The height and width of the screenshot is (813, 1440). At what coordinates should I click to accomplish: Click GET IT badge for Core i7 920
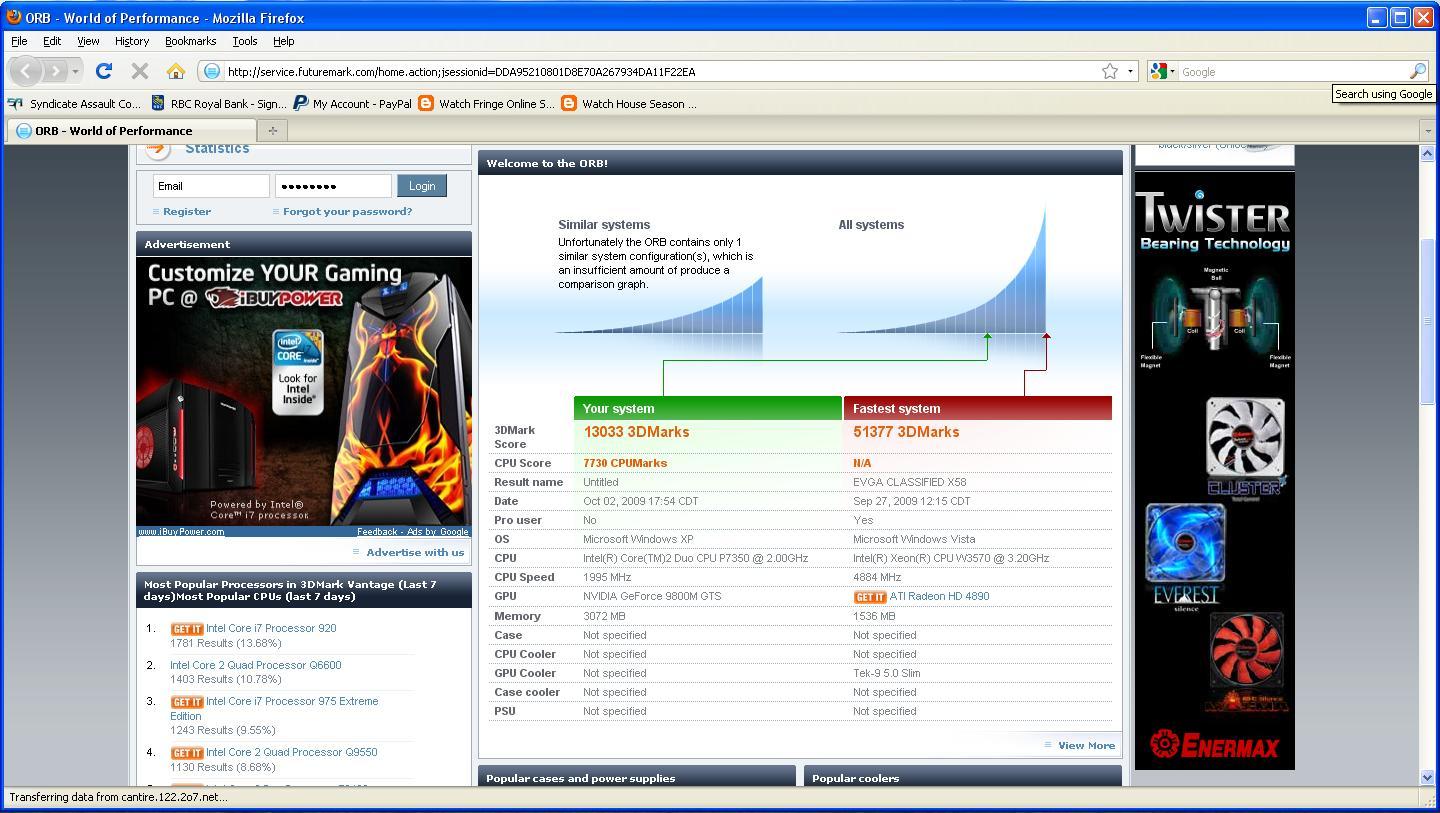tap(187, 629)
